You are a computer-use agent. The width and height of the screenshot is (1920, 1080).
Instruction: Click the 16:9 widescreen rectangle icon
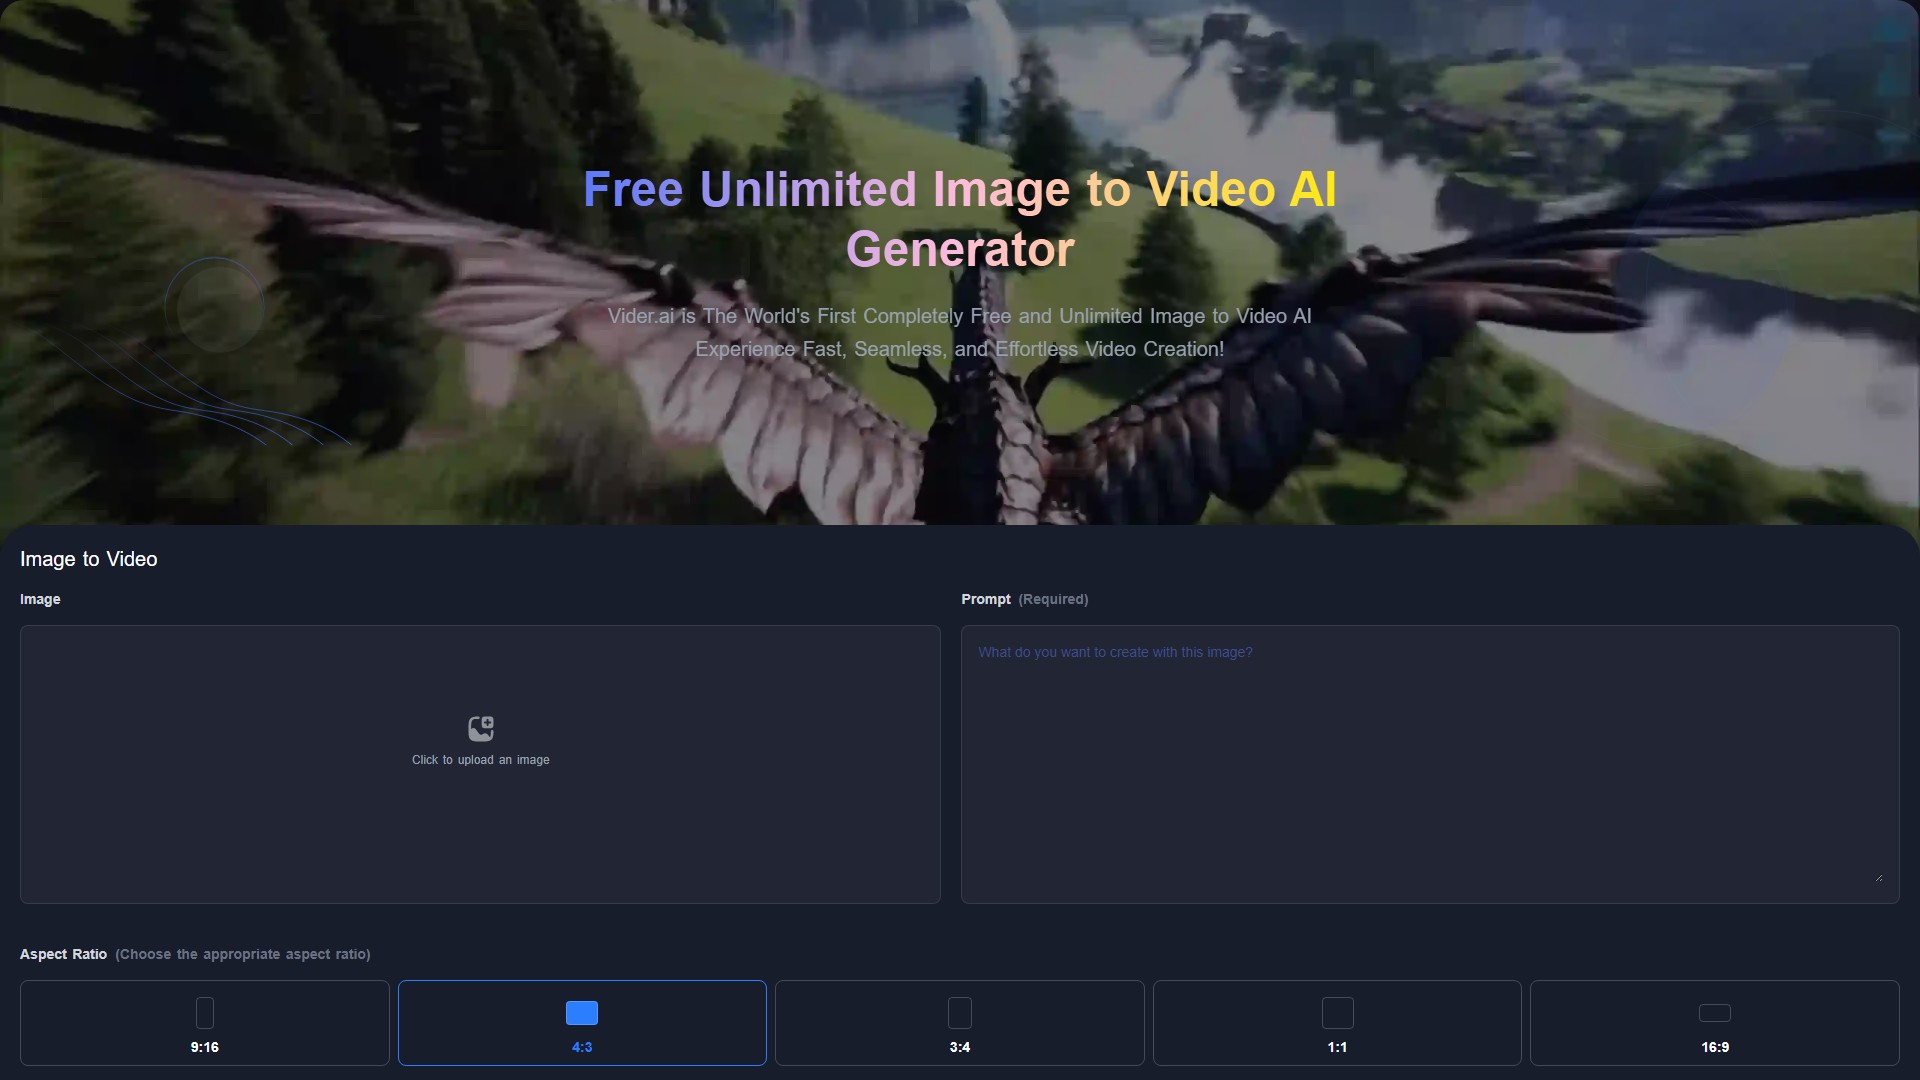(1714, 1013)
